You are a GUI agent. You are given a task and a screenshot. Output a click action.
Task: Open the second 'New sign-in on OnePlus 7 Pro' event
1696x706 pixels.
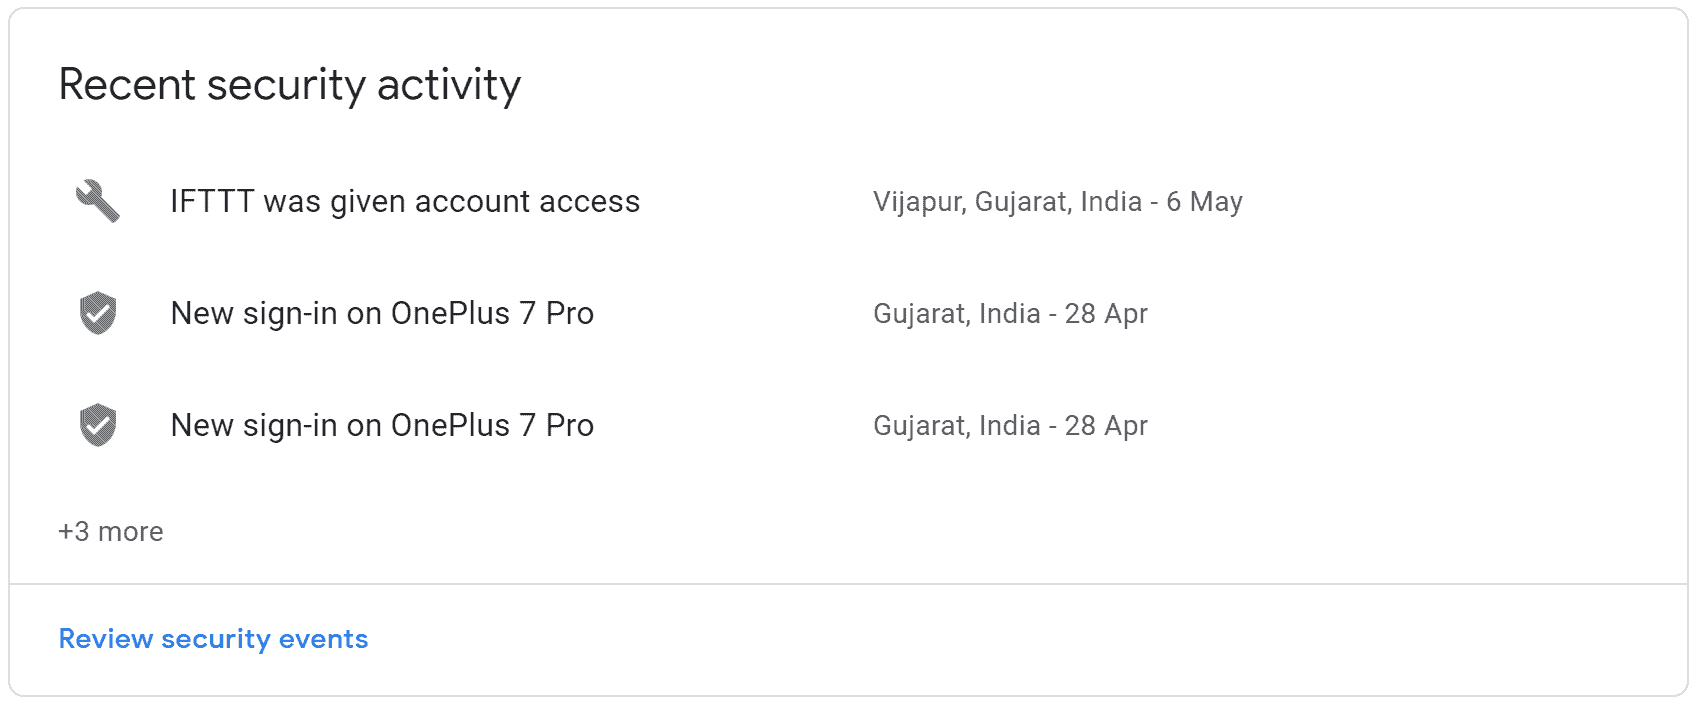pyautogui.click(x=848, y=425)
